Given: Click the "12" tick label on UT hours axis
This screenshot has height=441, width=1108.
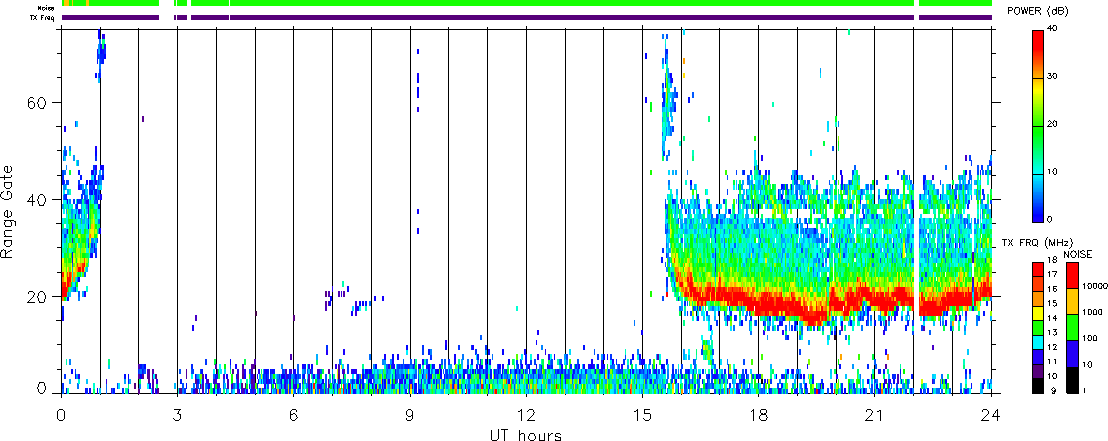Looking at the screenshot, I should pos(526,415).
